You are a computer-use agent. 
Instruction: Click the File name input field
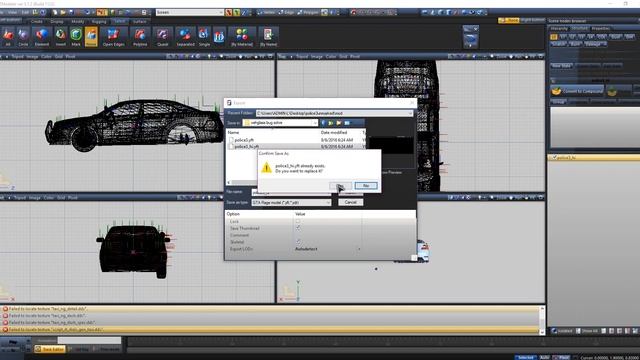pyautogui.click(x=291, y=192)
